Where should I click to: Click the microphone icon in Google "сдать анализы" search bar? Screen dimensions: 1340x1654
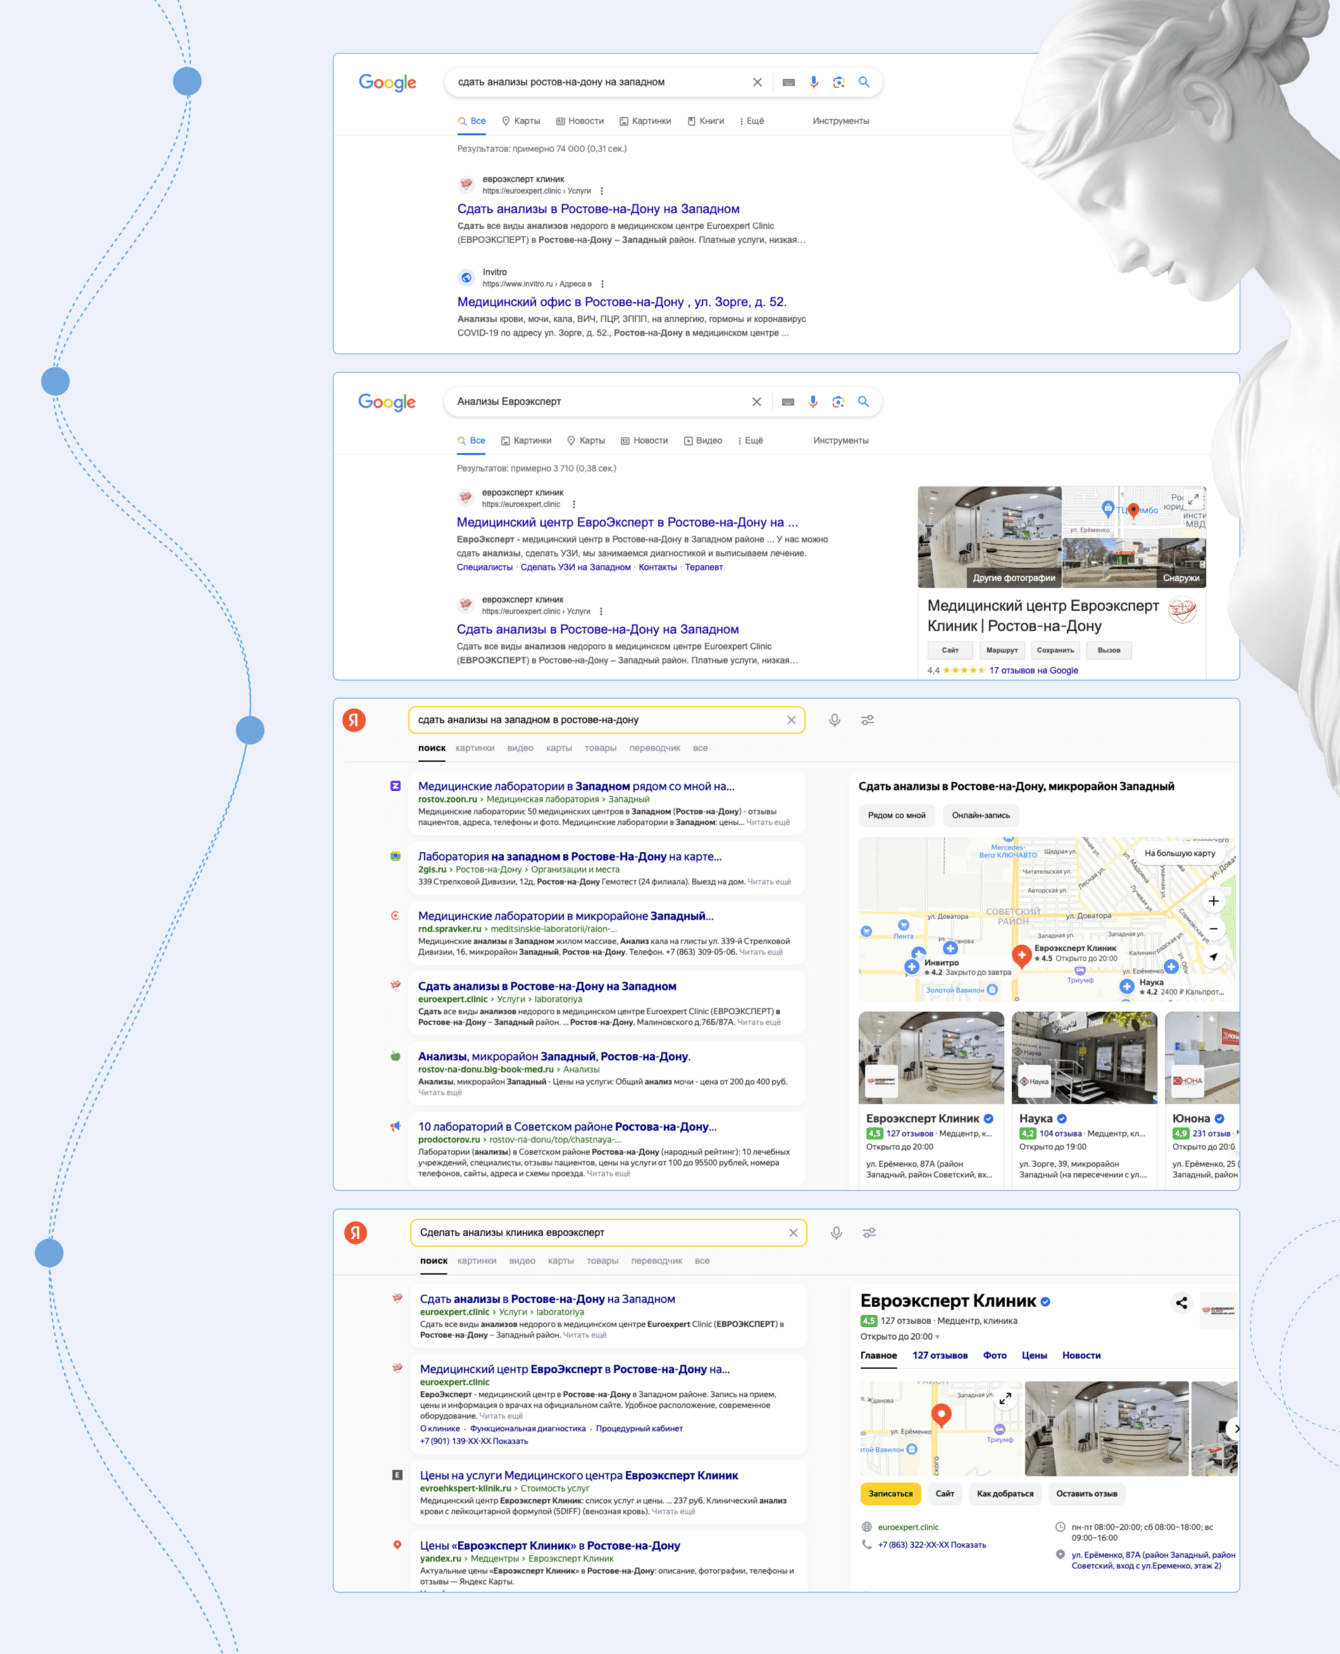(x=814, y=82)
